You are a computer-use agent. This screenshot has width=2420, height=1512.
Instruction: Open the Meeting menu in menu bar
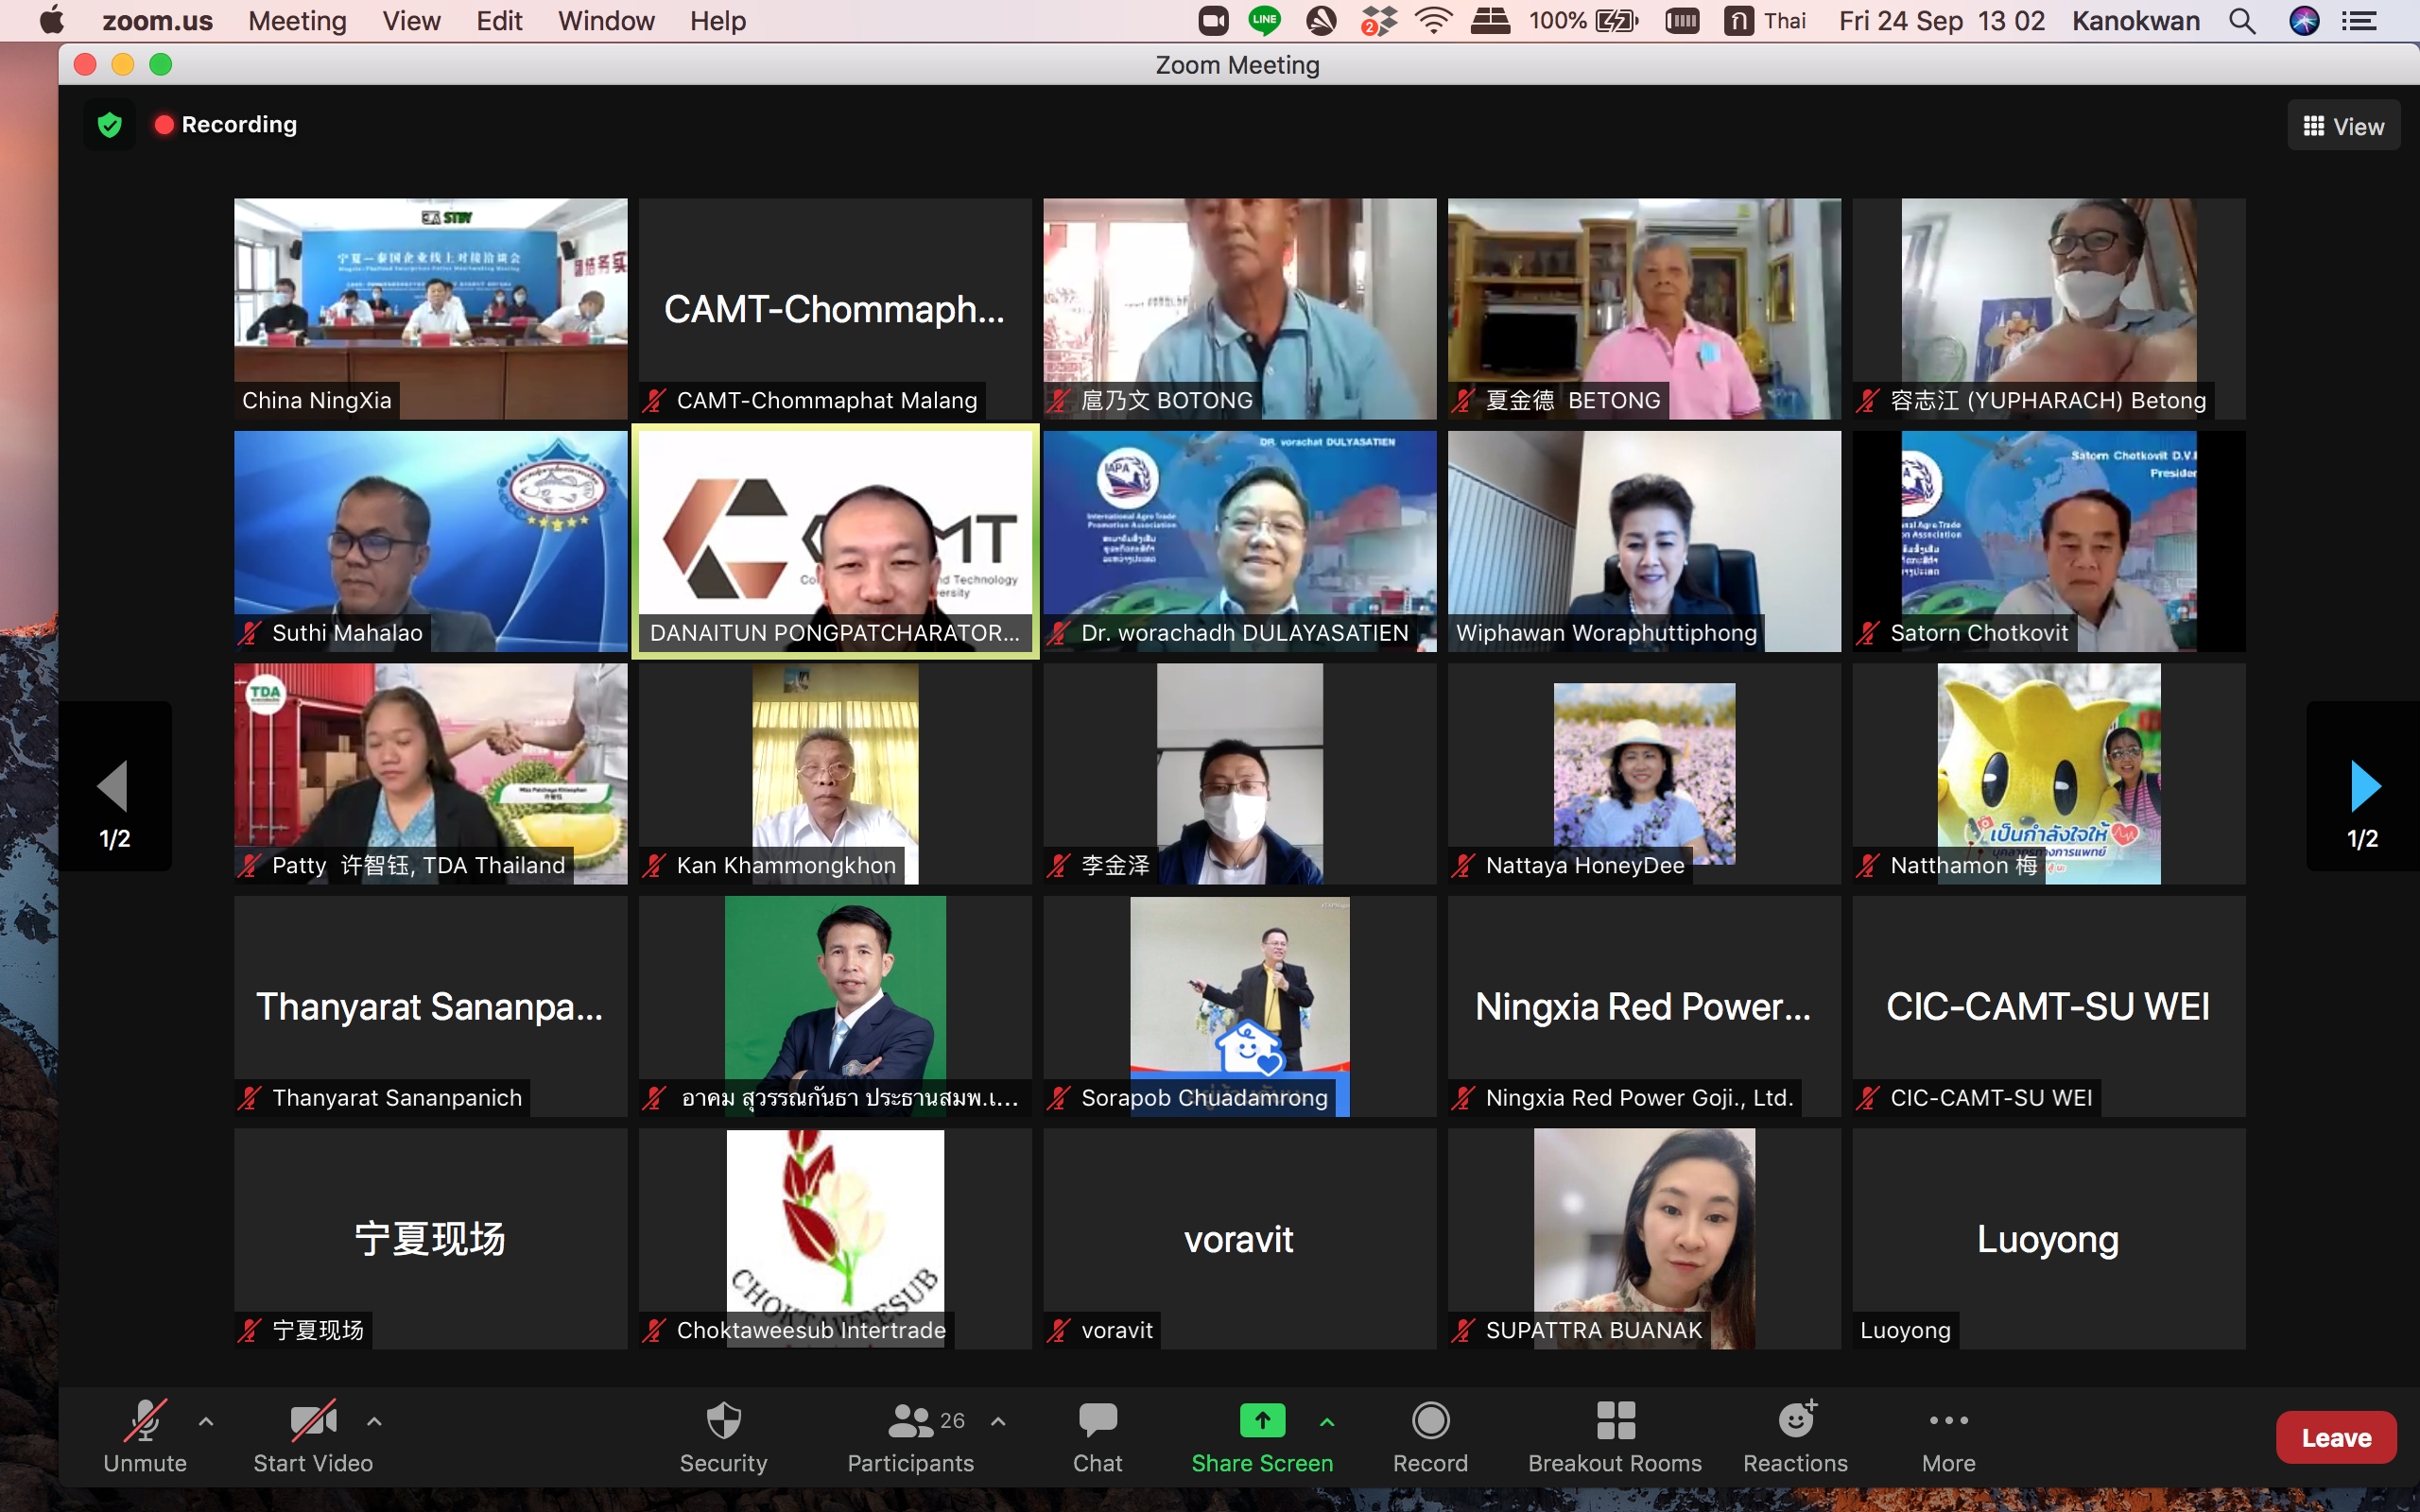pyautogui.click(x=297, y=21)
